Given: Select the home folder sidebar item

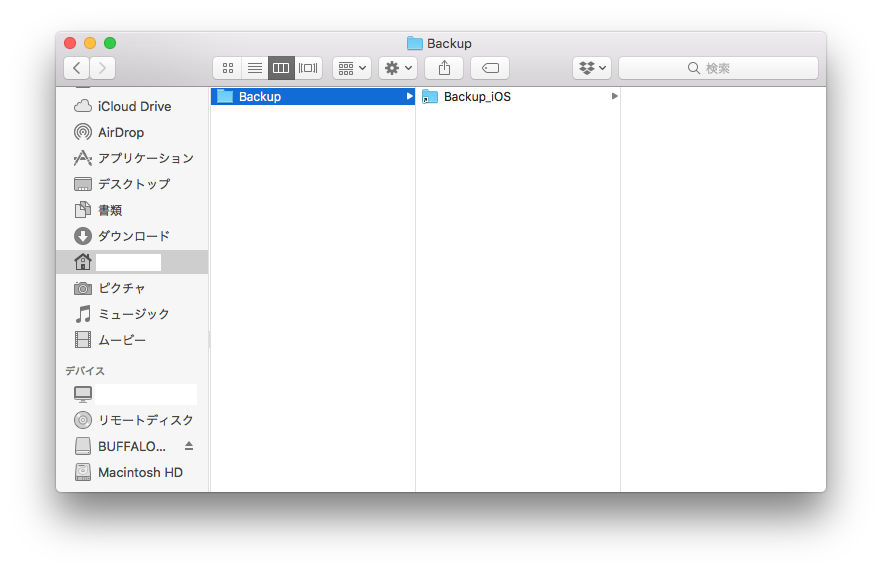Looking at the screenshot, I should 132,262.
